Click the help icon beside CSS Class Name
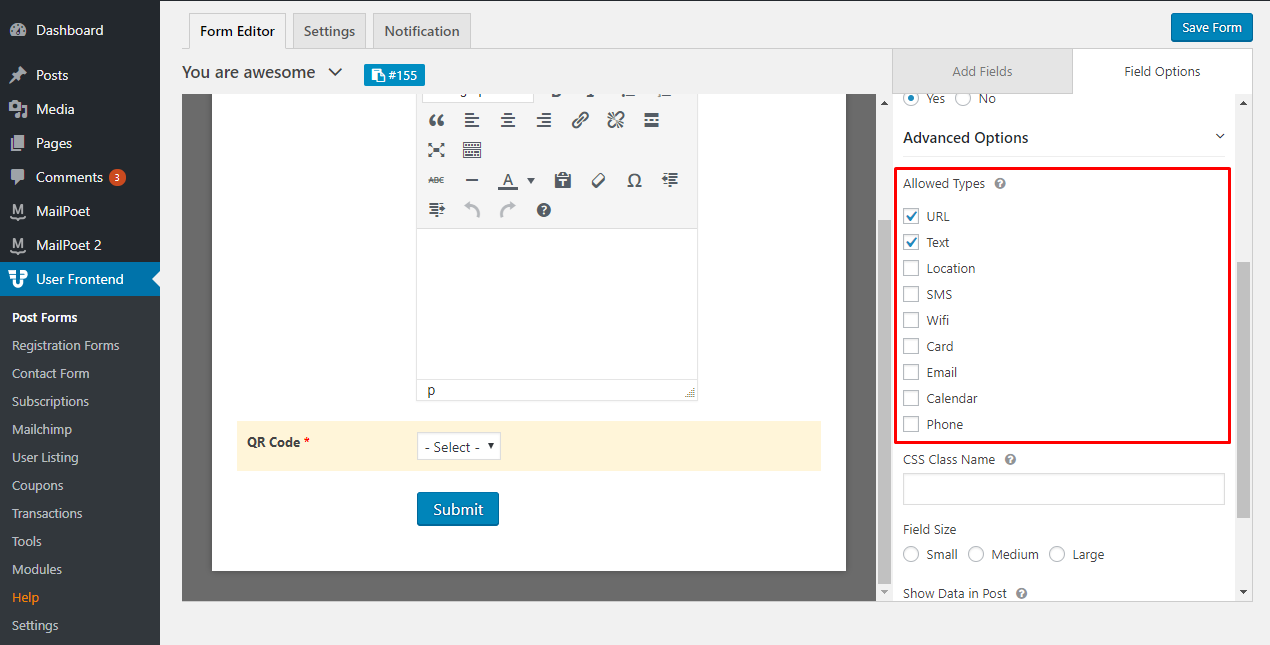 tap(1010, 460)
